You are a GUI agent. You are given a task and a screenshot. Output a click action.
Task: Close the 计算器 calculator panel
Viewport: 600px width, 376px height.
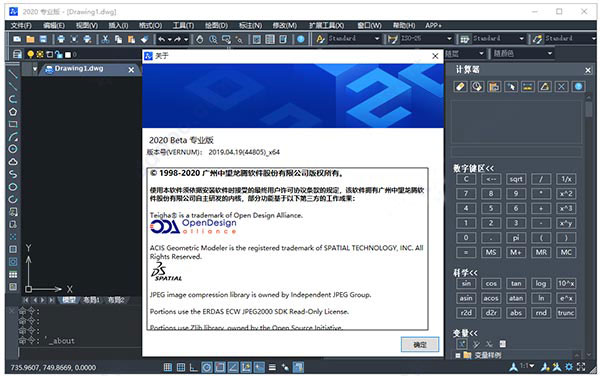click(x=588, y=70)
